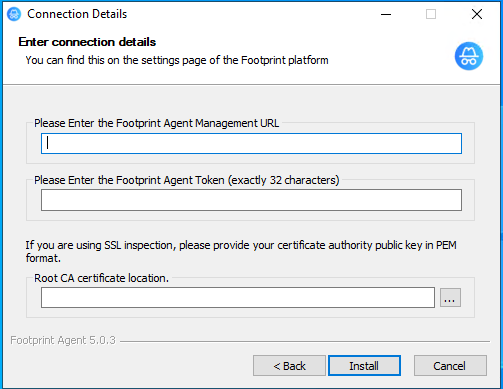The width and height of the screenshot is (503, 389).
Task: Click the 'Connection Details' window title
Action: point(77,14)
